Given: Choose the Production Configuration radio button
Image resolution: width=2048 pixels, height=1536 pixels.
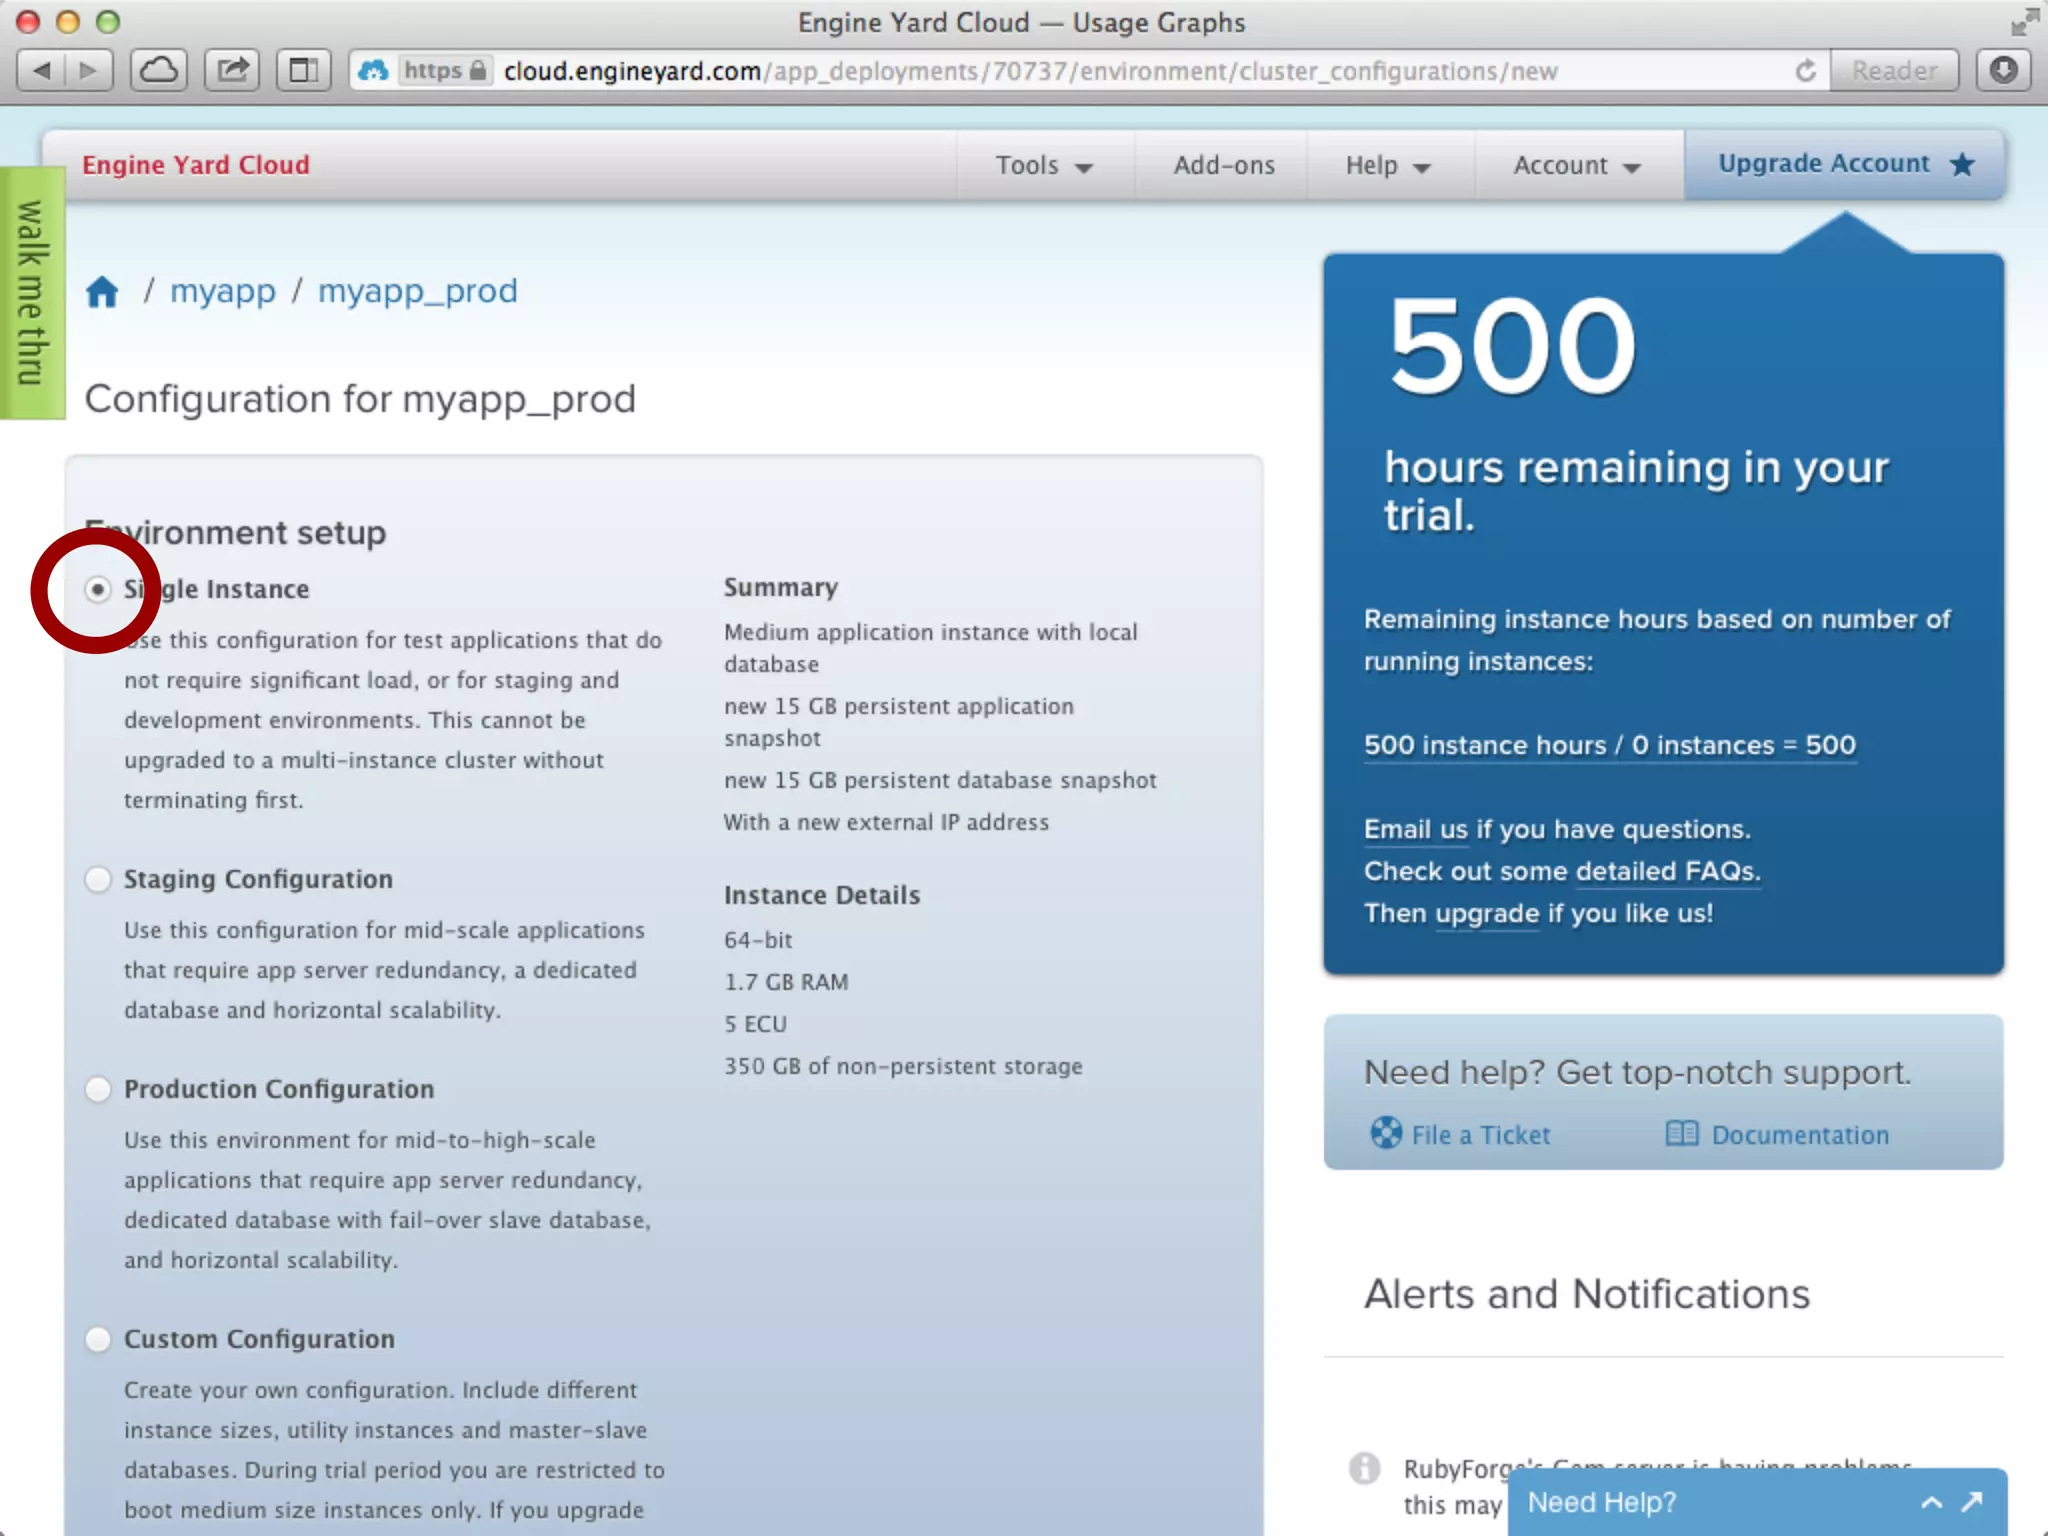Looking at the screenshot, I should (x=98, y=1089).
